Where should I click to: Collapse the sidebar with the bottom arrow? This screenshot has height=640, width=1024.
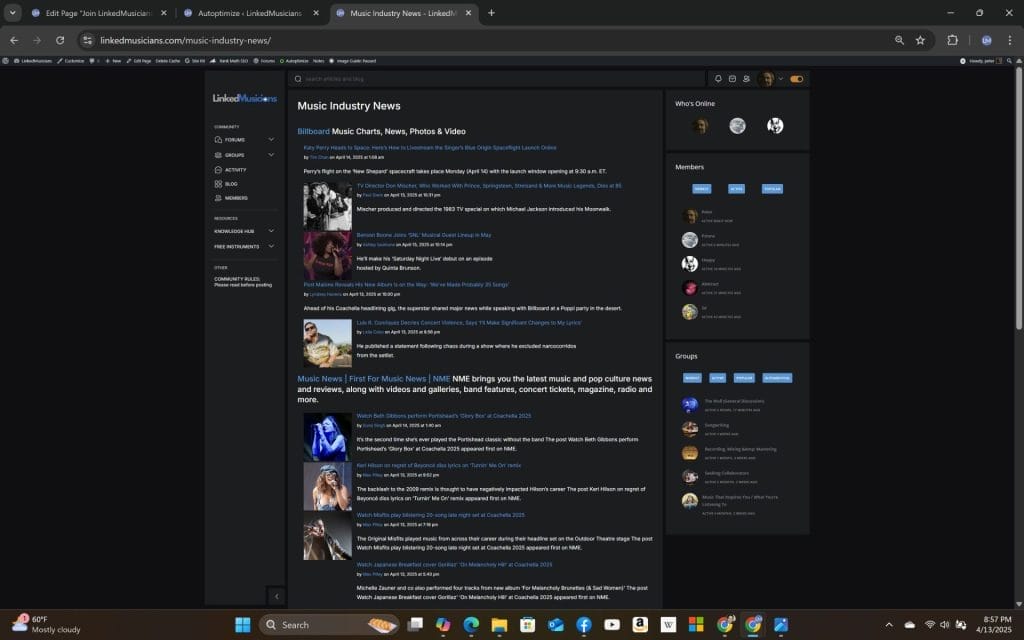(277, 596)
